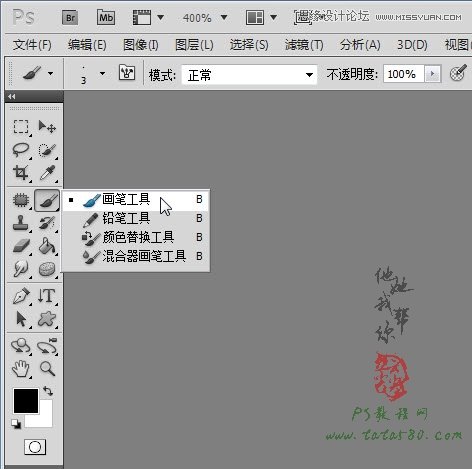
Task: Select the Quick Selection tool
Action: click(x=47, y=150)
